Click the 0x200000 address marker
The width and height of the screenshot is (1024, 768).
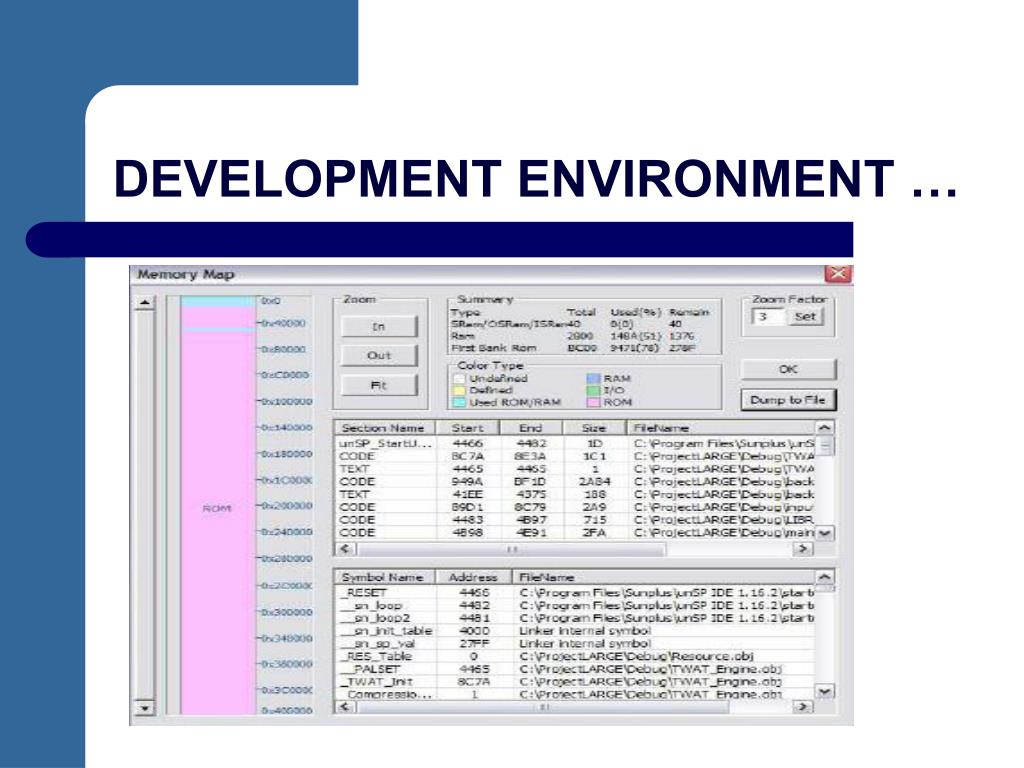click(286, 506)
